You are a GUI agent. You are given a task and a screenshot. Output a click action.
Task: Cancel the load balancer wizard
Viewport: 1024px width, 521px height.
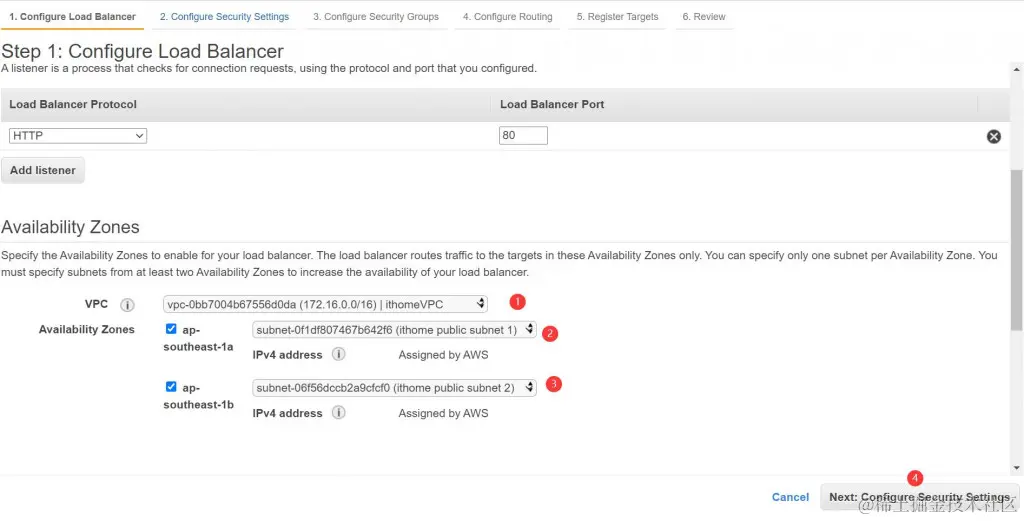click(x=790, y=497)
